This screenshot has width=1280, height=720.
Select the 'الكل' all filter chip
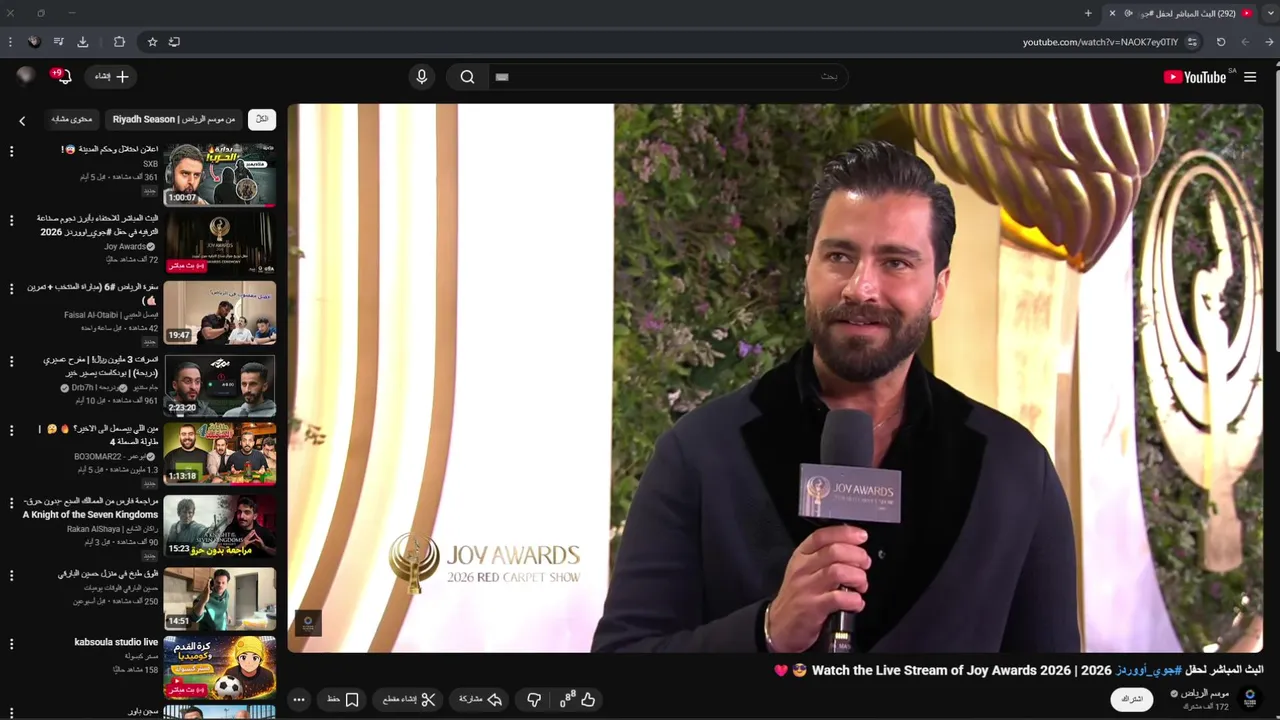(262, 119)
